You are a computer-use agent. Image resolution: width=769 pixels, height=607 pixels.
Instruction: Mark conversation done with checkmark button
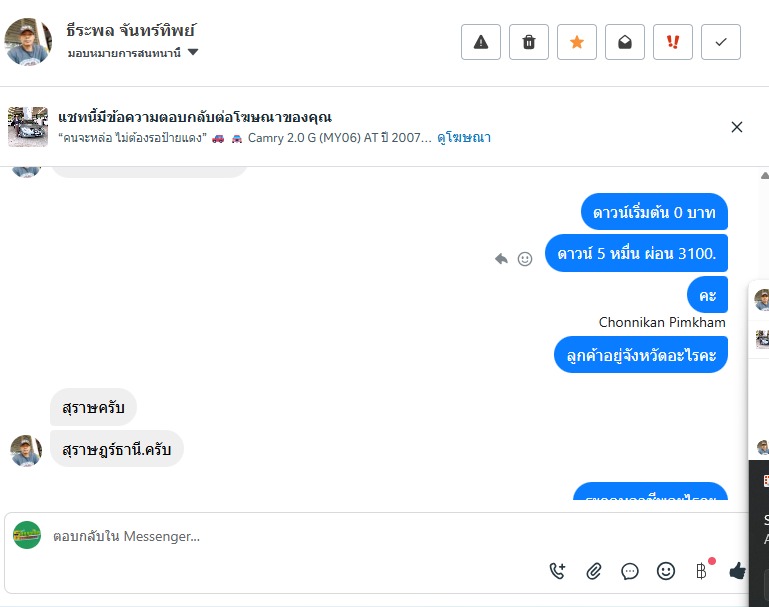pos(721,42)
